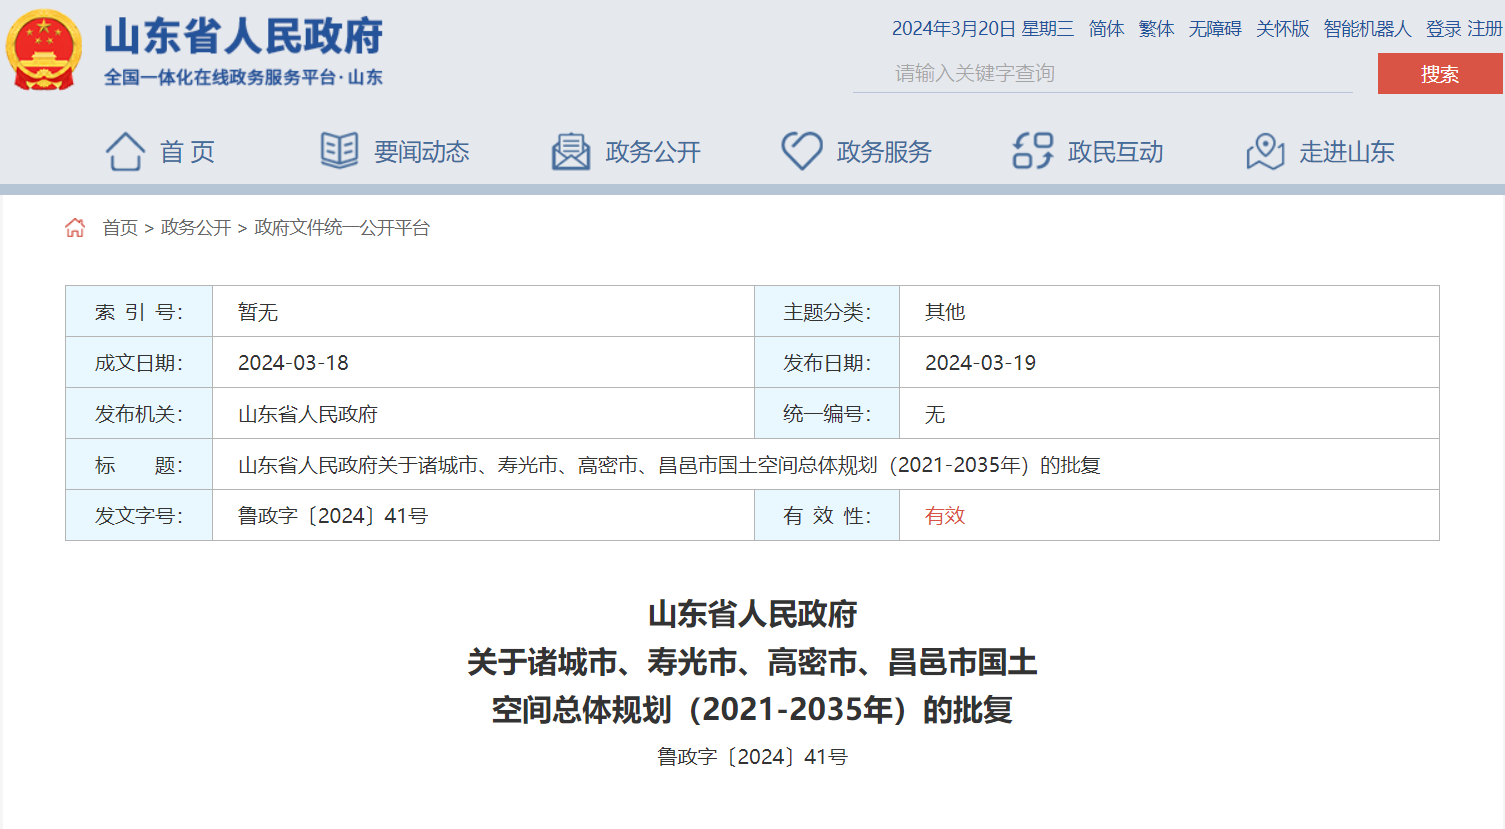The height and width of the screenshot is (829, 1505).
Task: Click the 全国一体化在线政务服务平台·山东 subtitle
Action: click(x=243, y=77)
